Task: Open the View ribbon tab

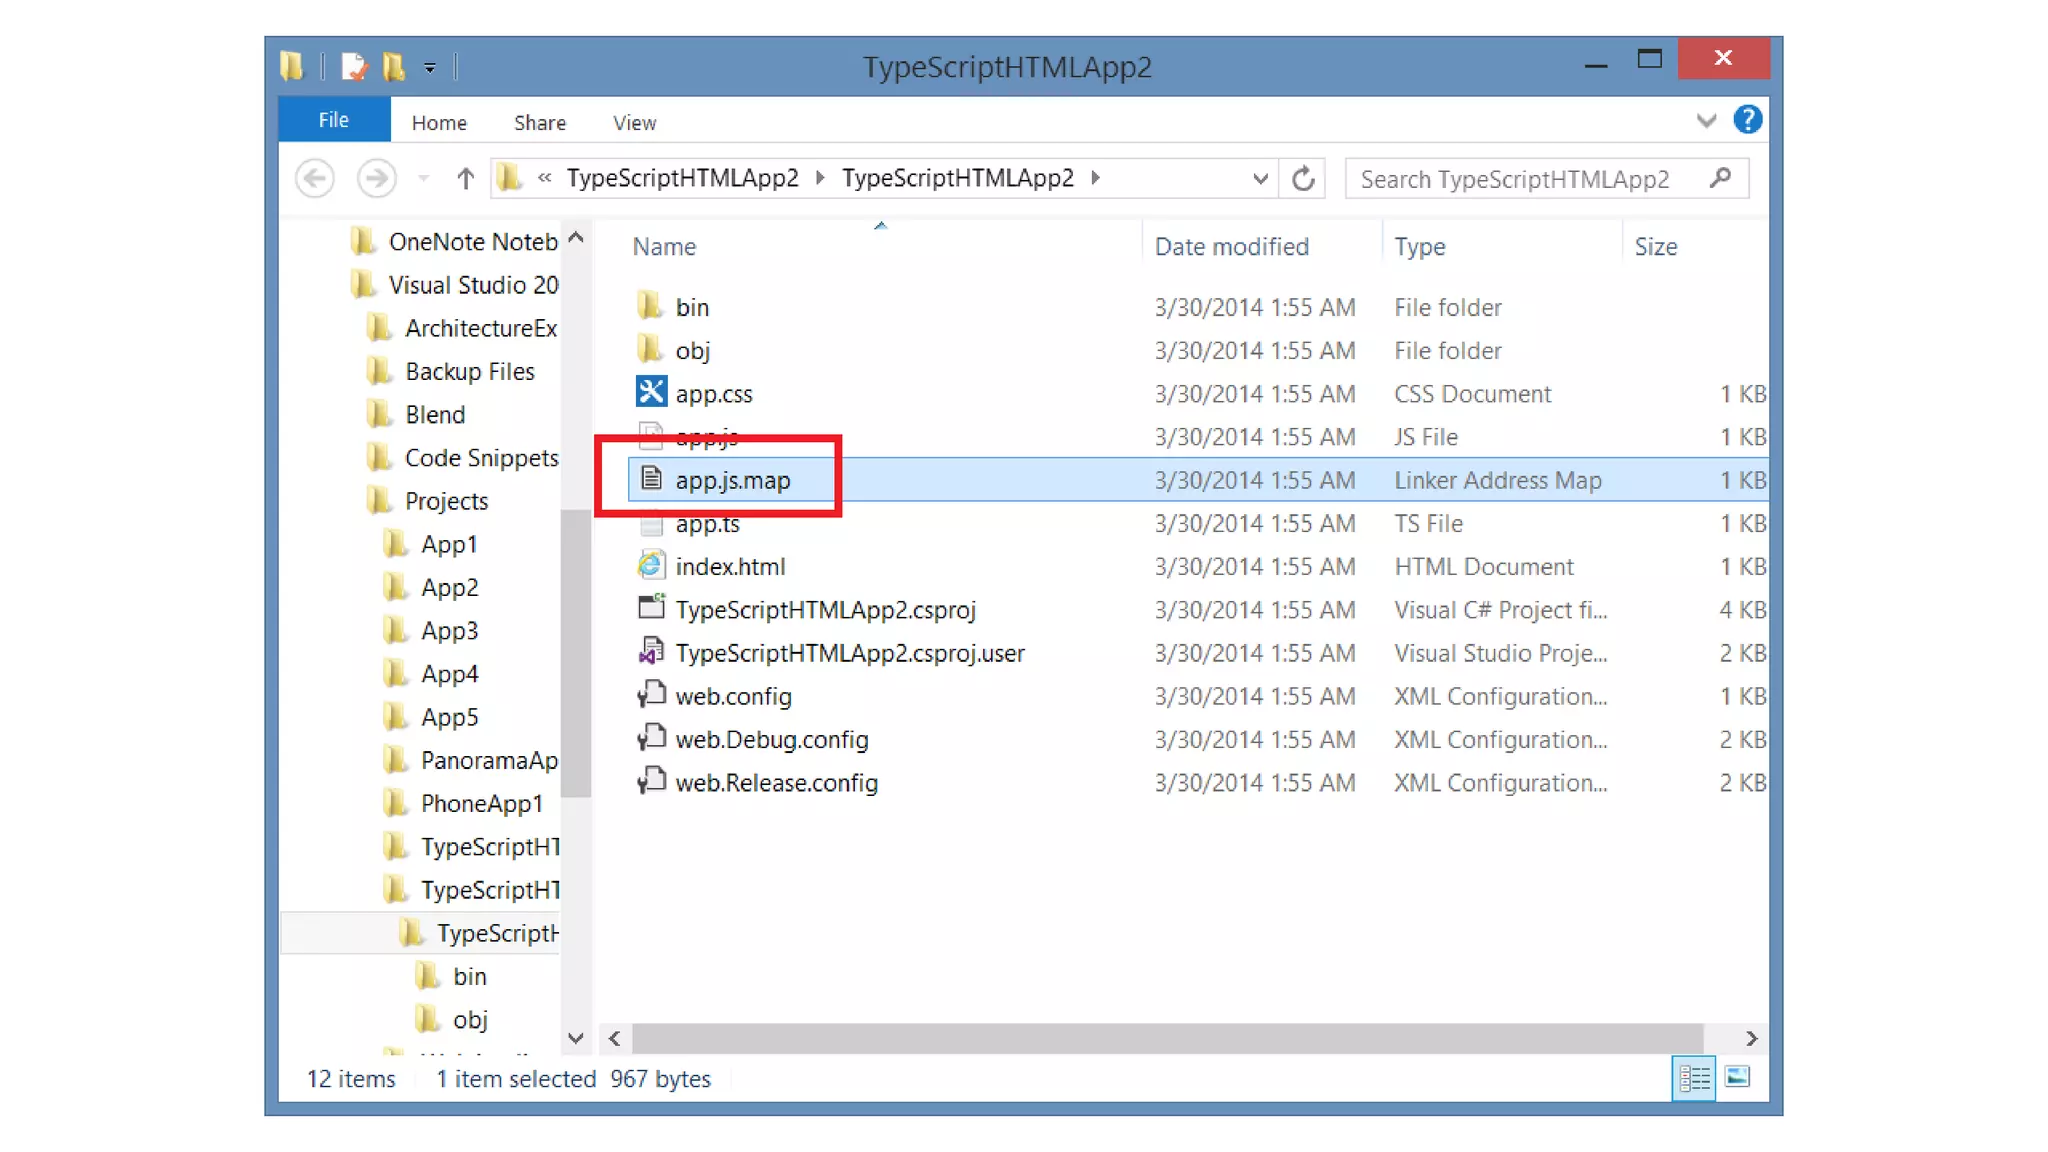Action: (634, 122)
